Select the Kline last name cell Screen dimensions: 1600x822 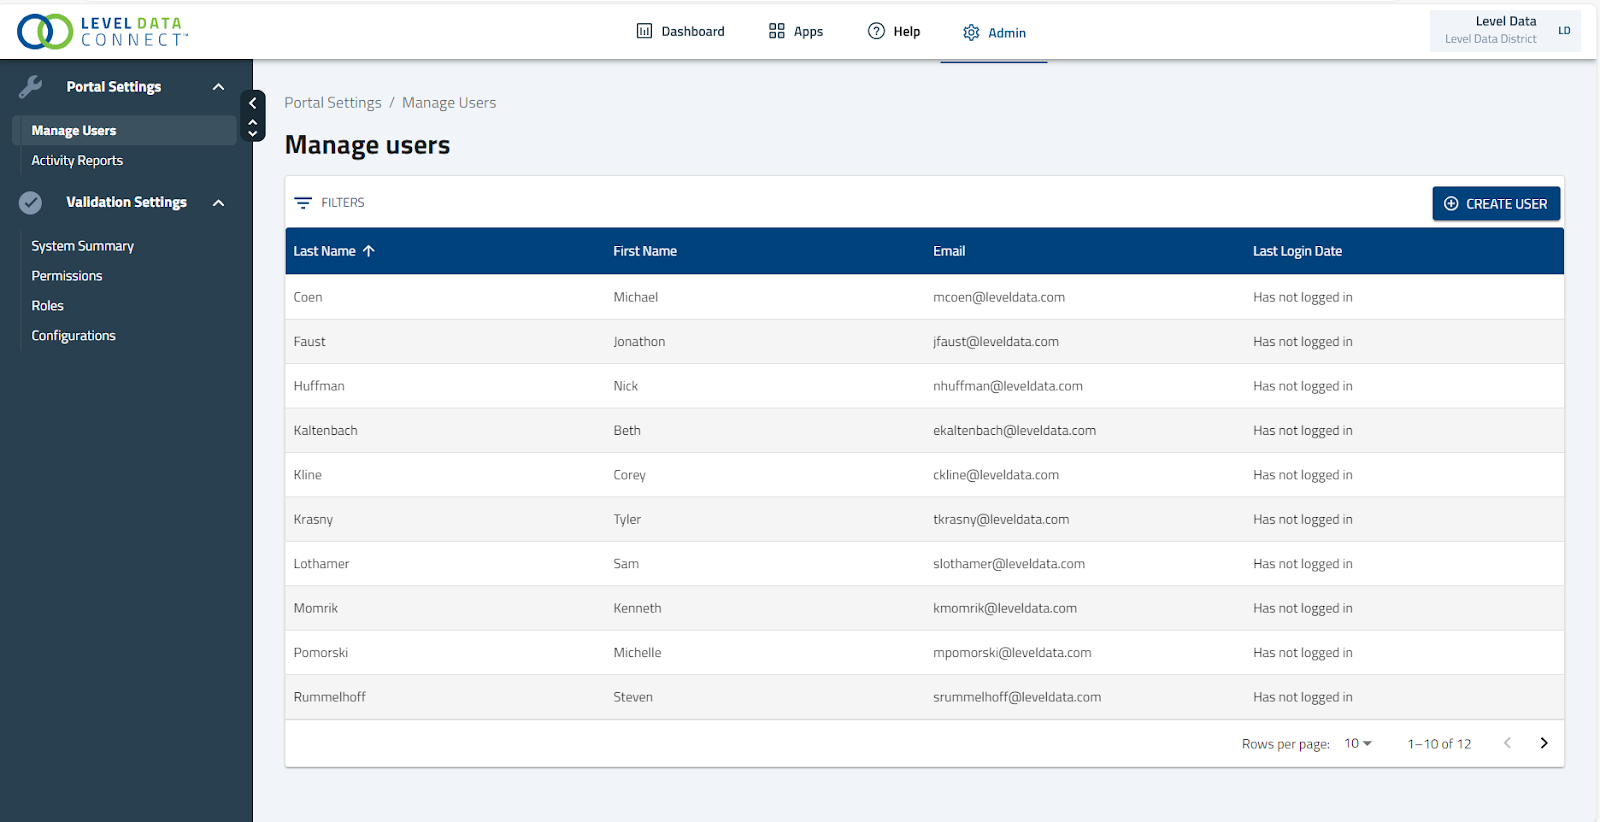coord(307,475)
